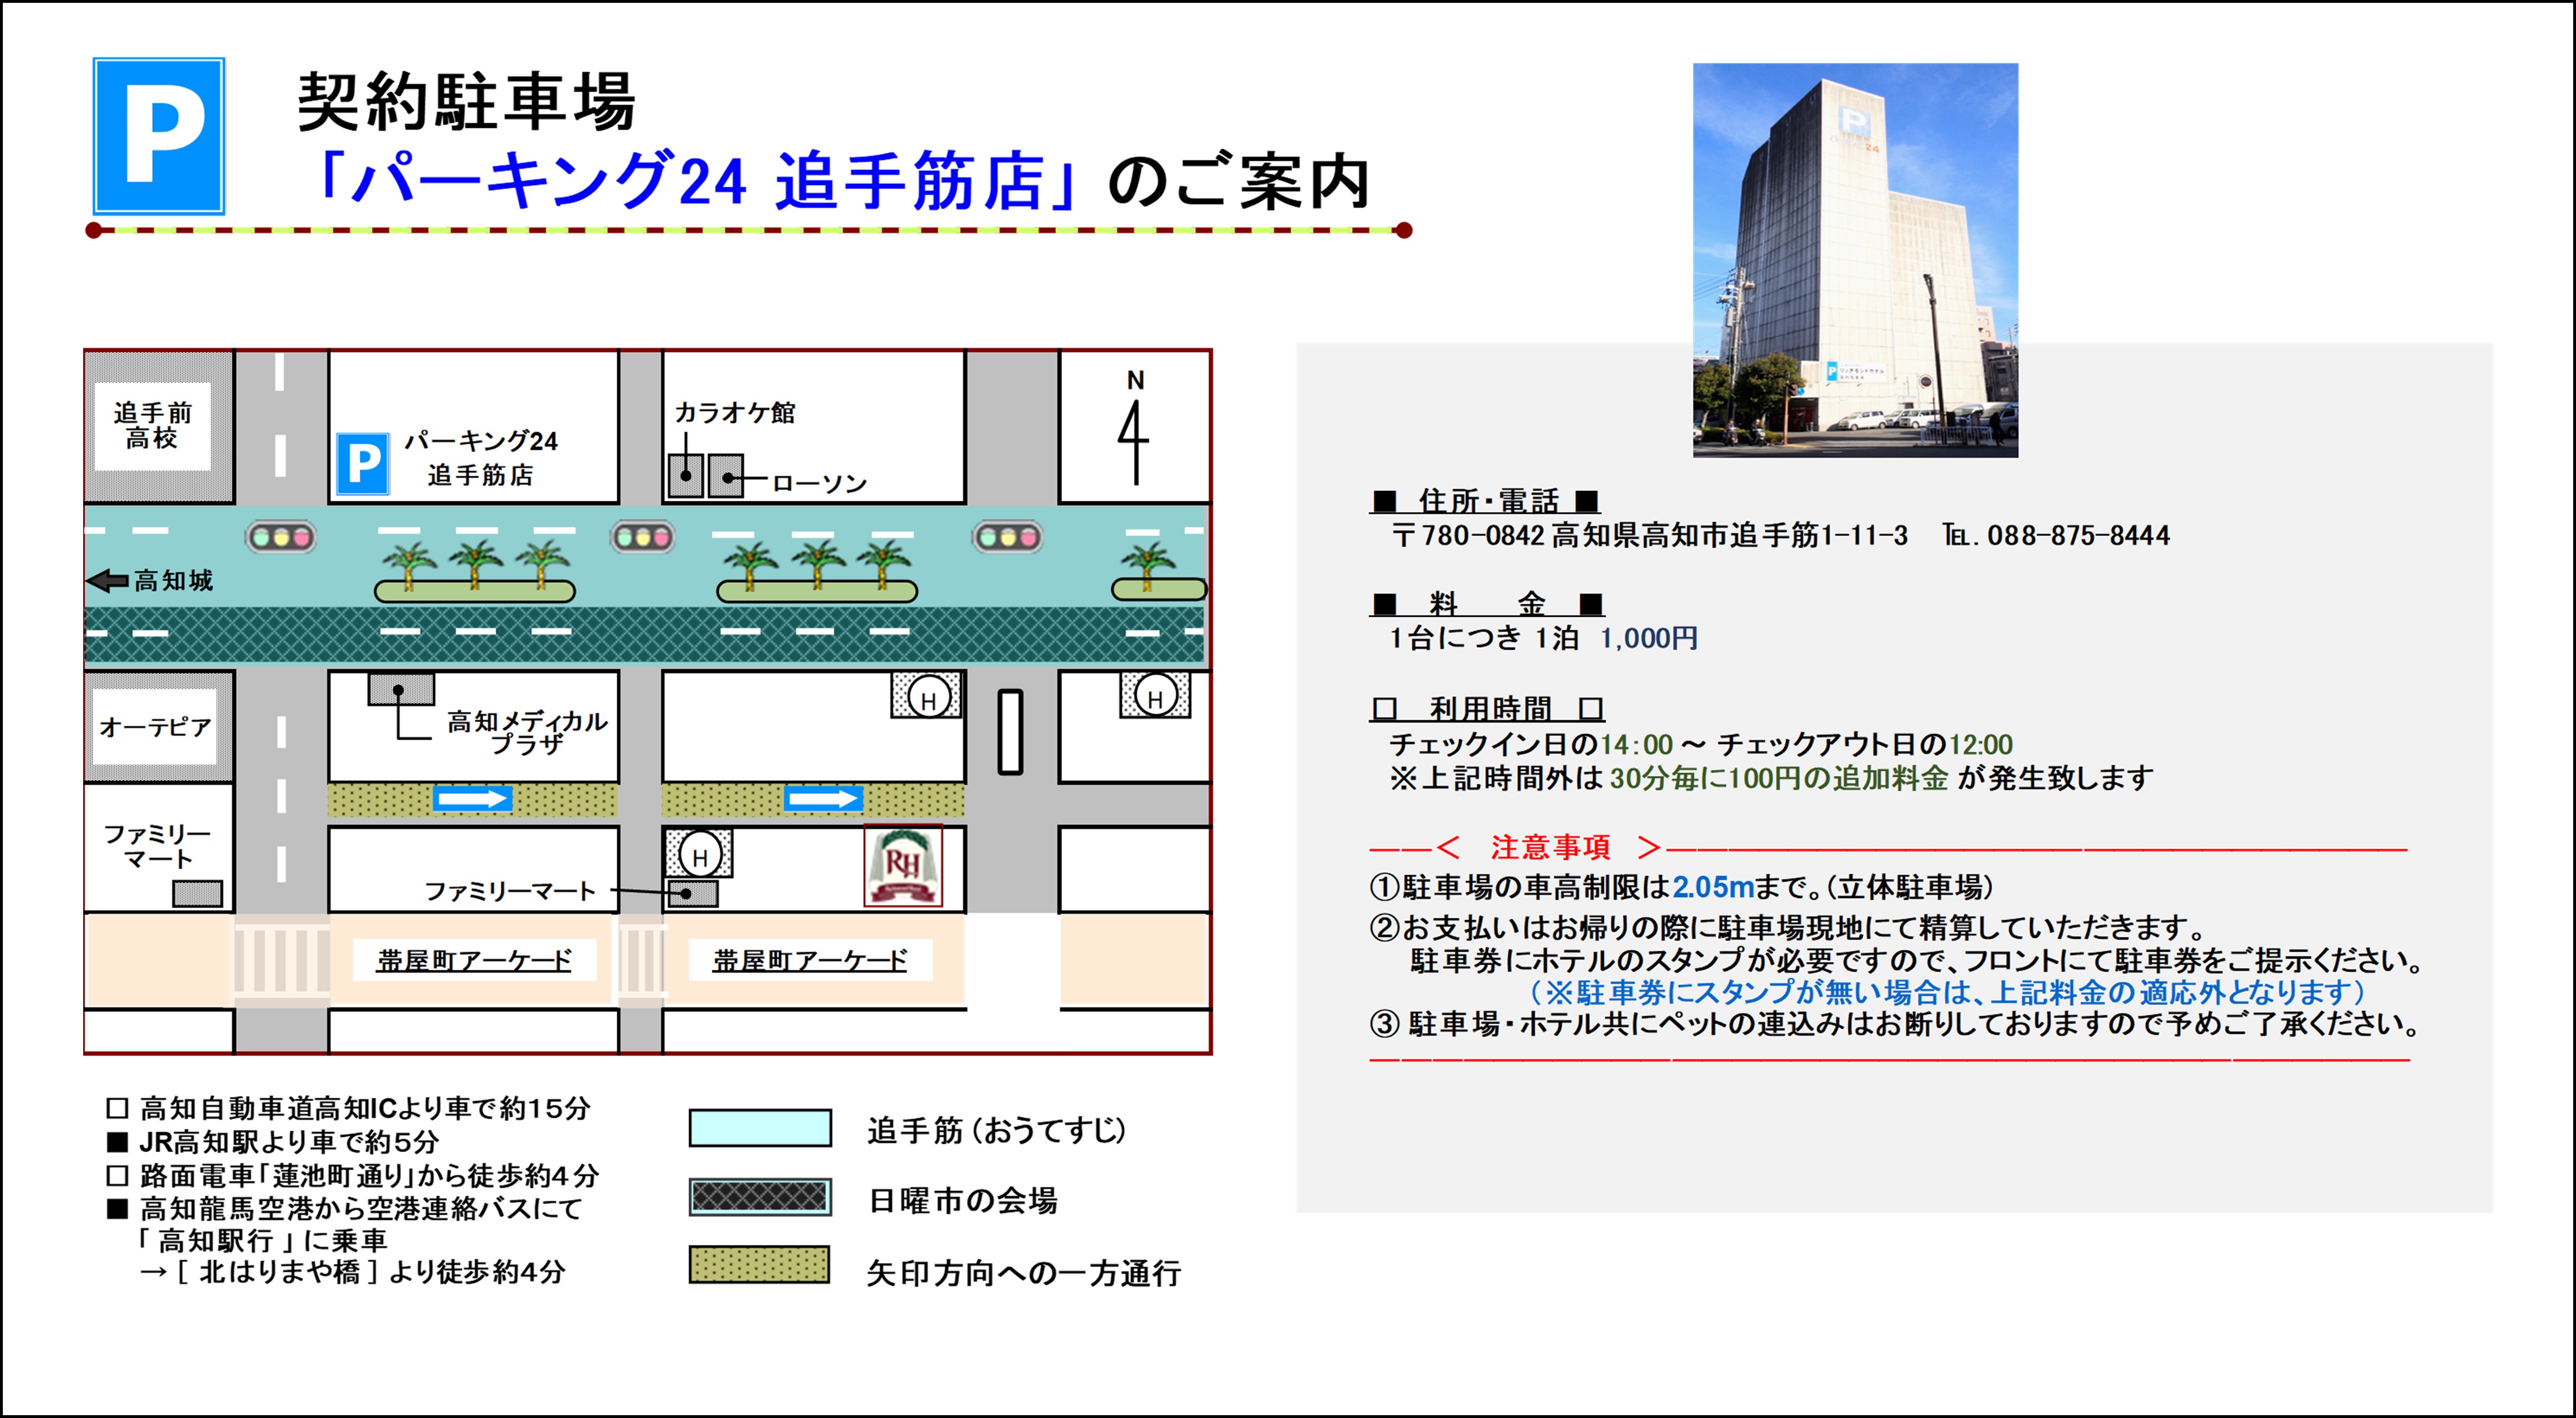Click the address 高知県高知市追手筋1-11-3

pos(1729,535)
